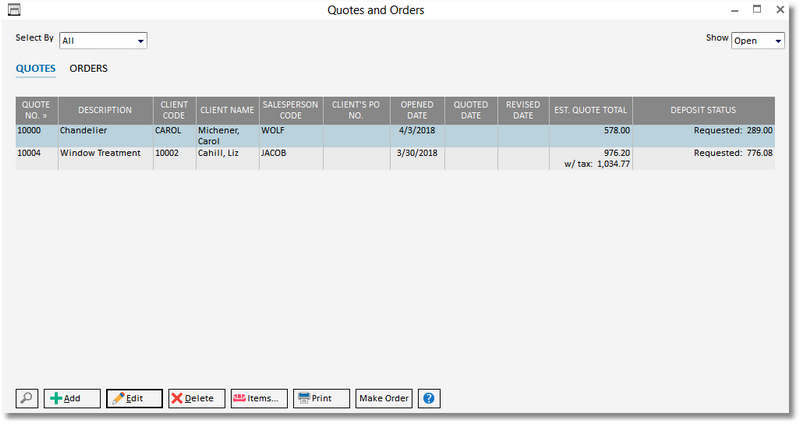Open the Show dropdown set to Open
This screenshot has width=800, height=424.
758,40
